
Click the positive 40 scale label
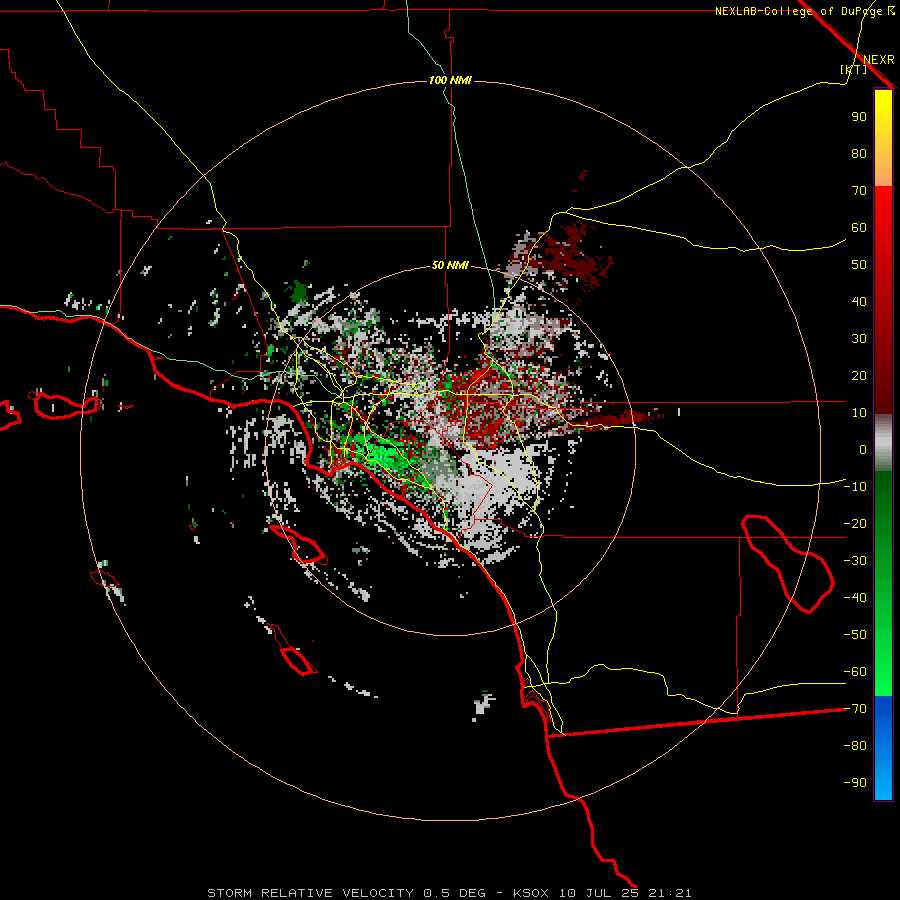point(859,301)
